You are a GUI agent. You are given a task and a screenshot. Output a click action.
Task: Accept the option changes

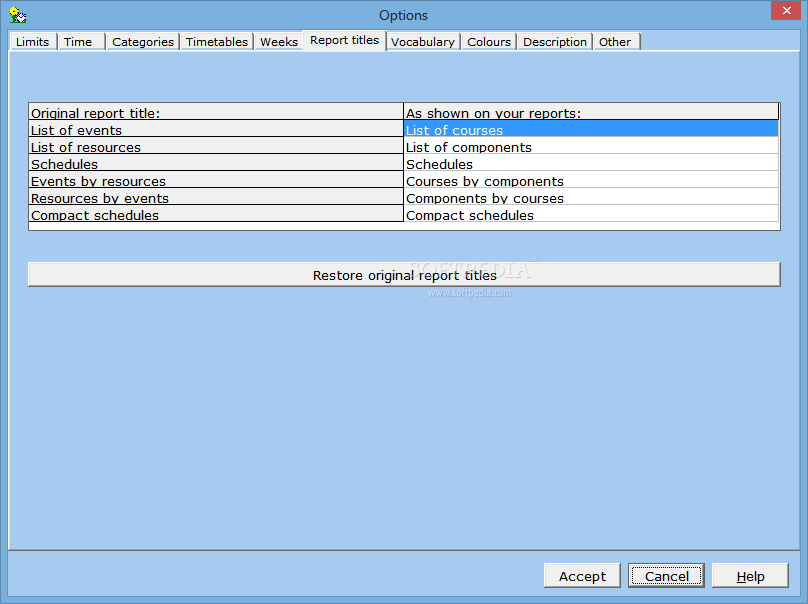[x=582, y=576]
